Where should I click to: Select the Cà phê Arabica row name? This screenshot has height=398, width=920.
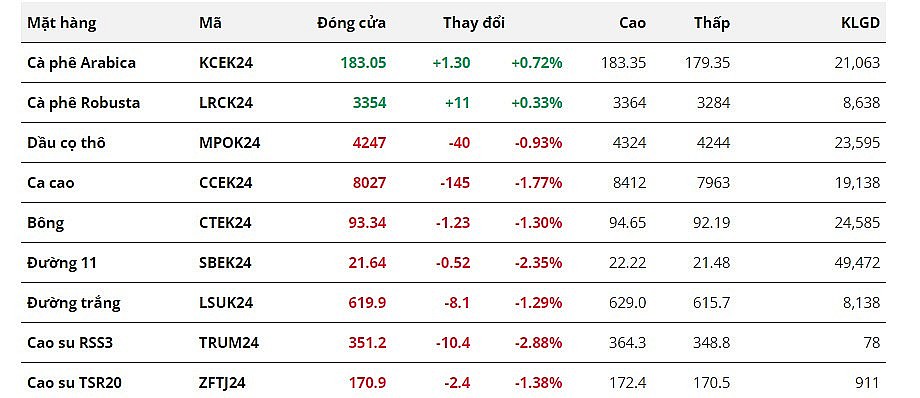click(82, 63)
